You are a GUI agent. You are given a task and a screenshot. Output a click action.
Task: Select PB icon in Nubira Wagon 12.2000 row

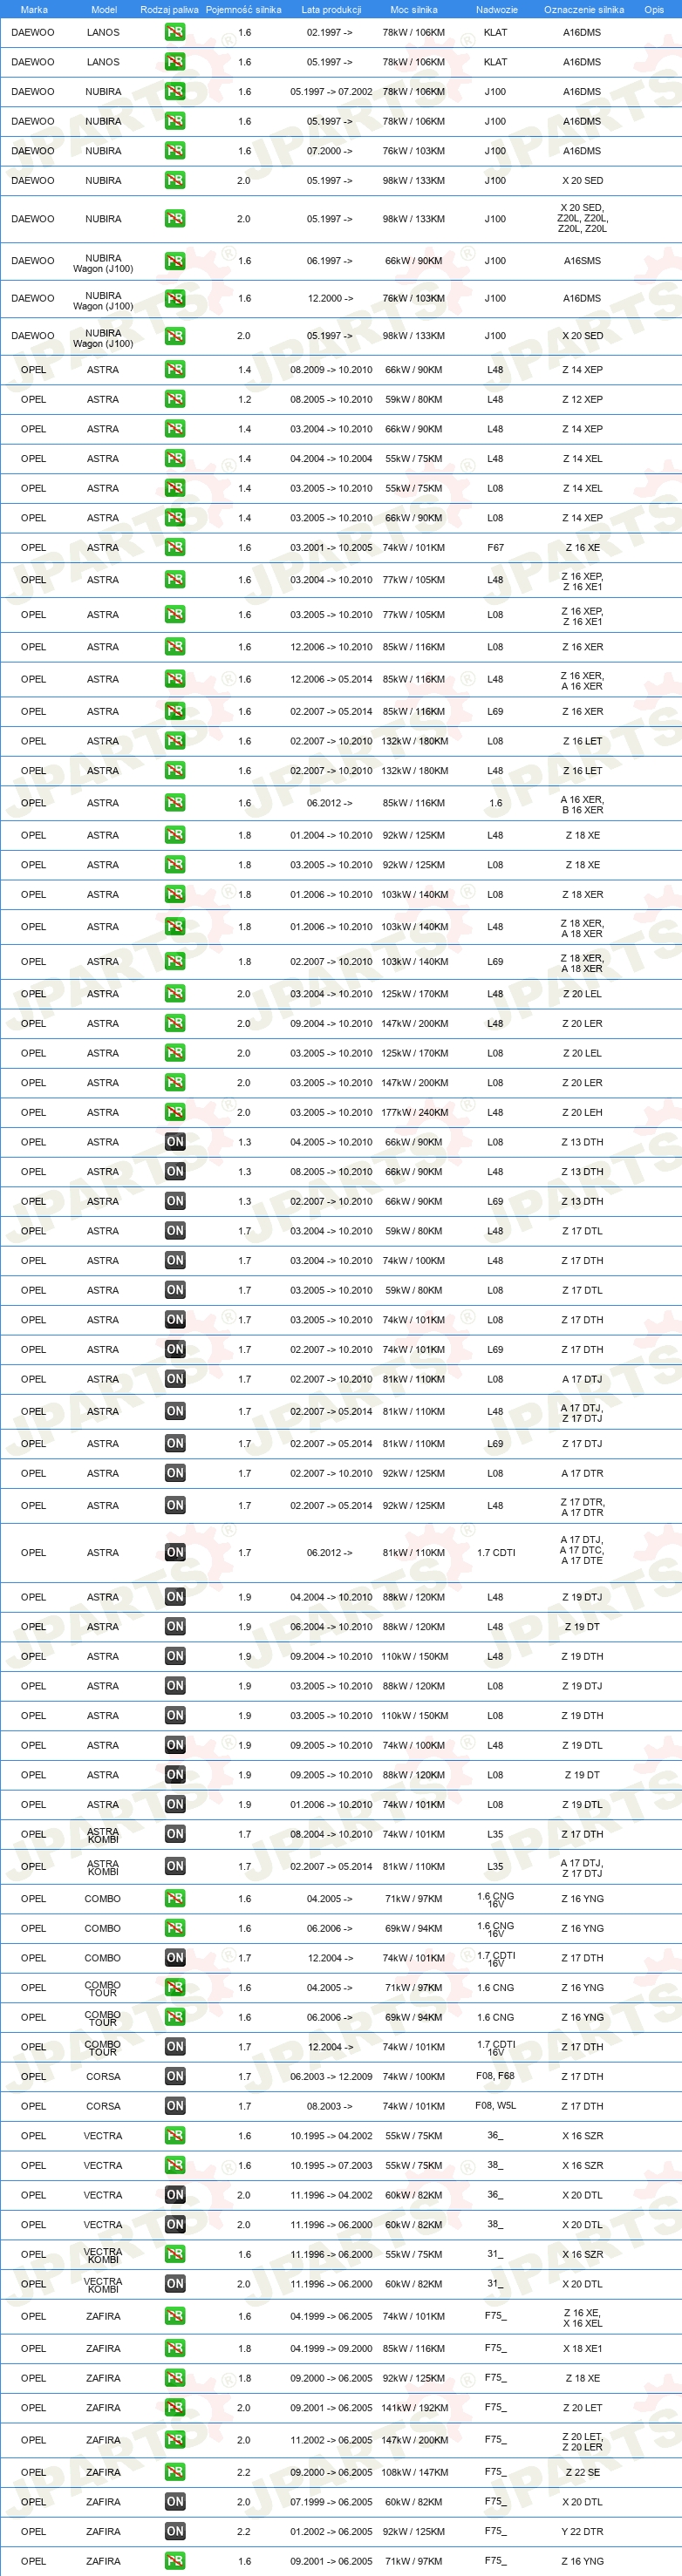(x=175, y=298)
